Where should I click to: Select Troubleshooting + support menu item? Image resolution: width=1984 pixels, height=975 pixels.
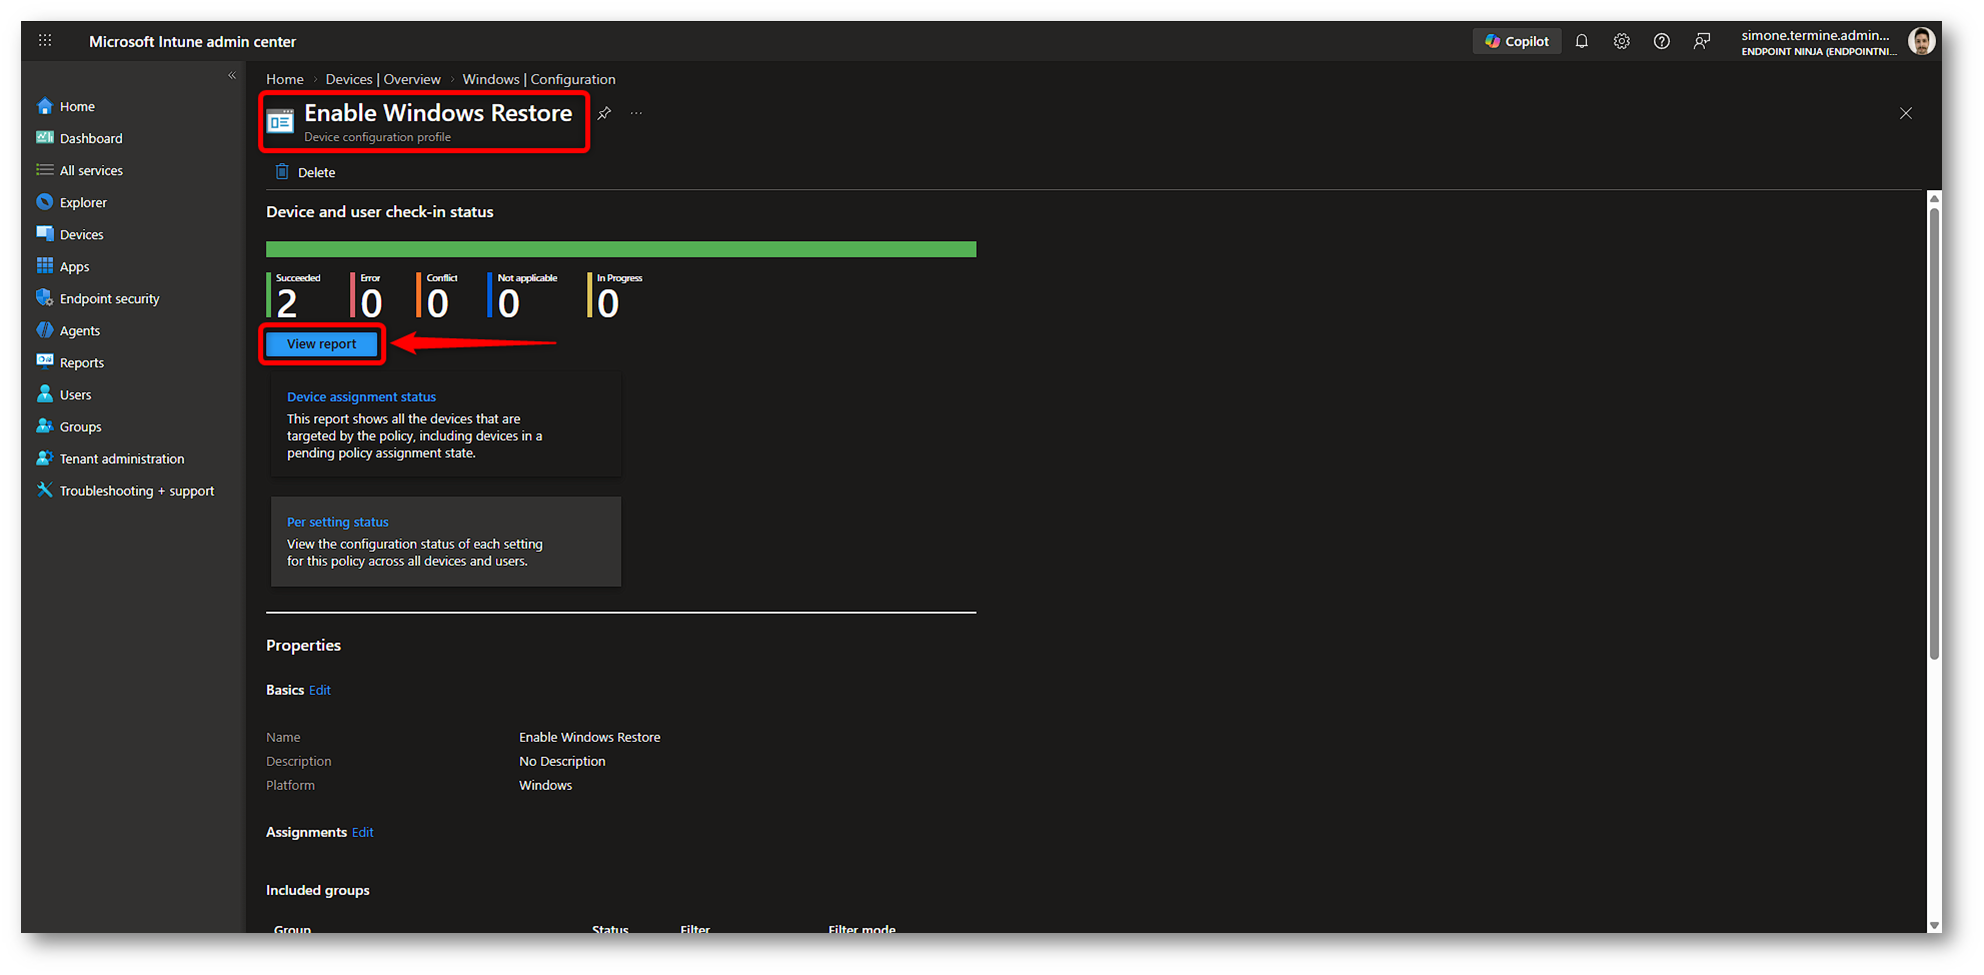(137, 490)
